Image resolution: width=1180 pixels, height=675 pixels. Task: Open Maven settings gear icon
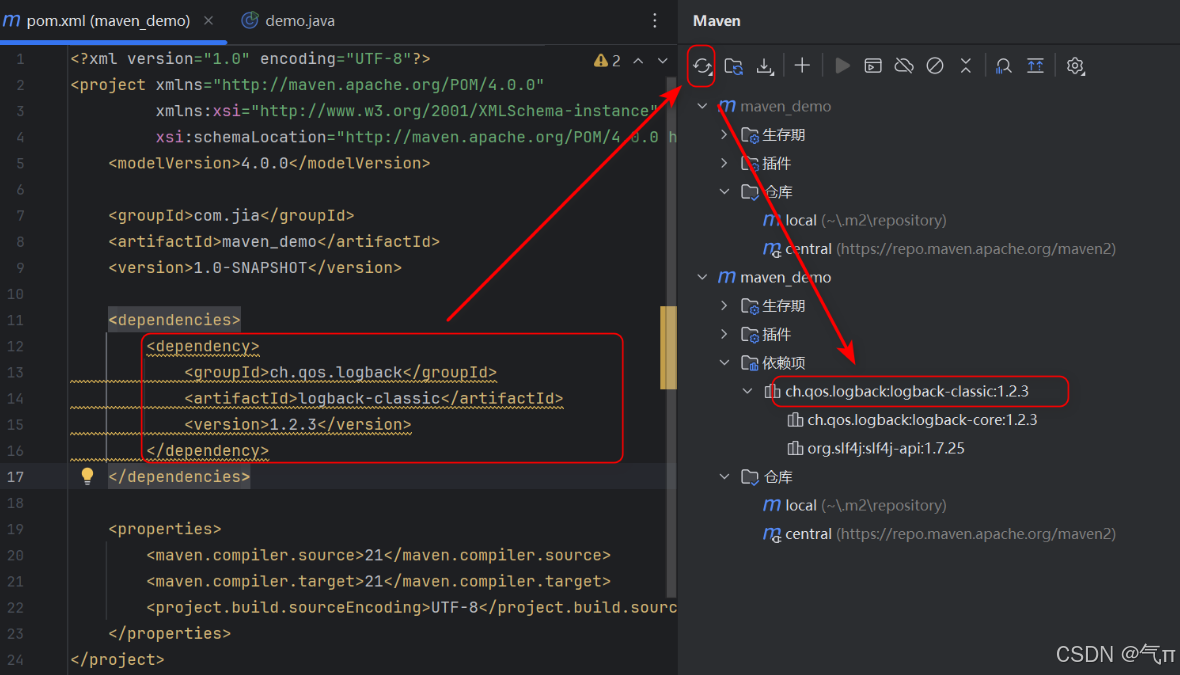tap(1075, 66)
